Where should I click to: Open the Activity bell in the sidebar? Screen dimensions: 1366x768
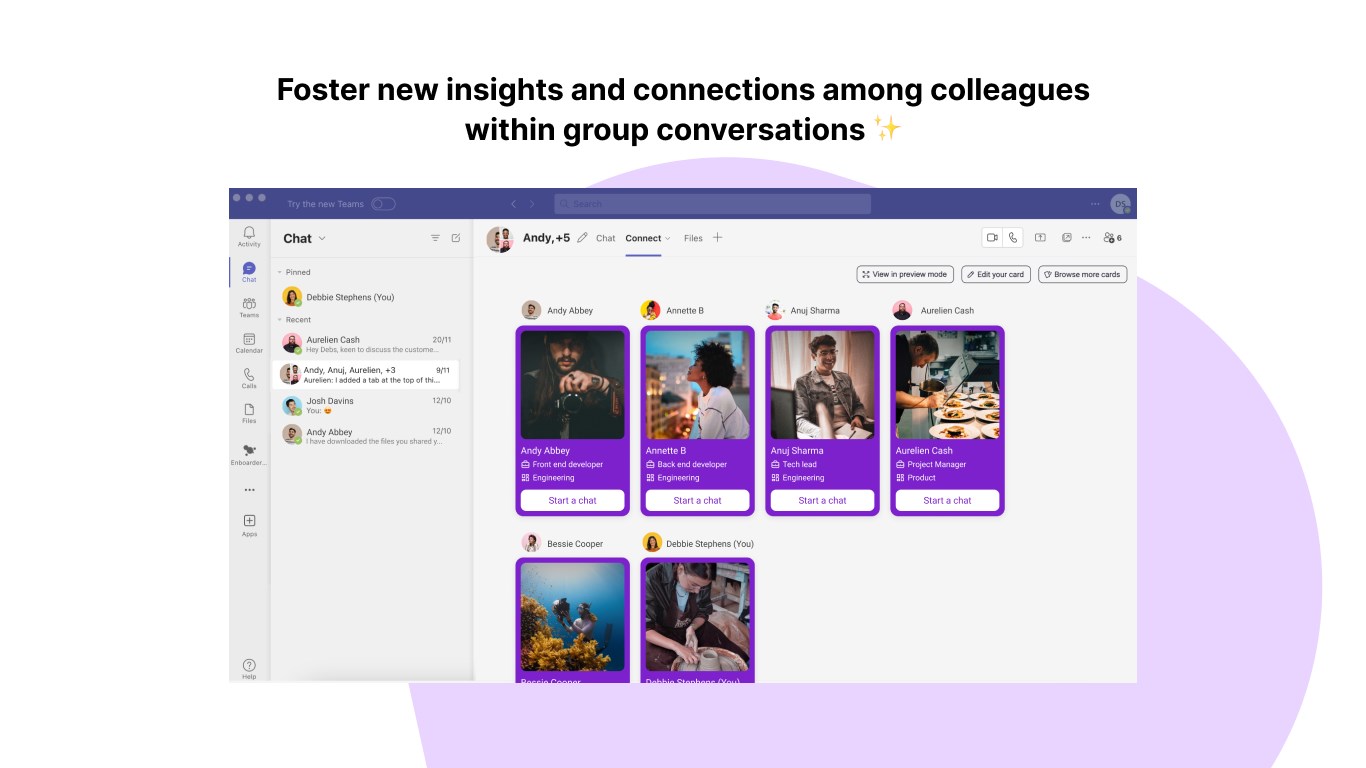[249, 236]
